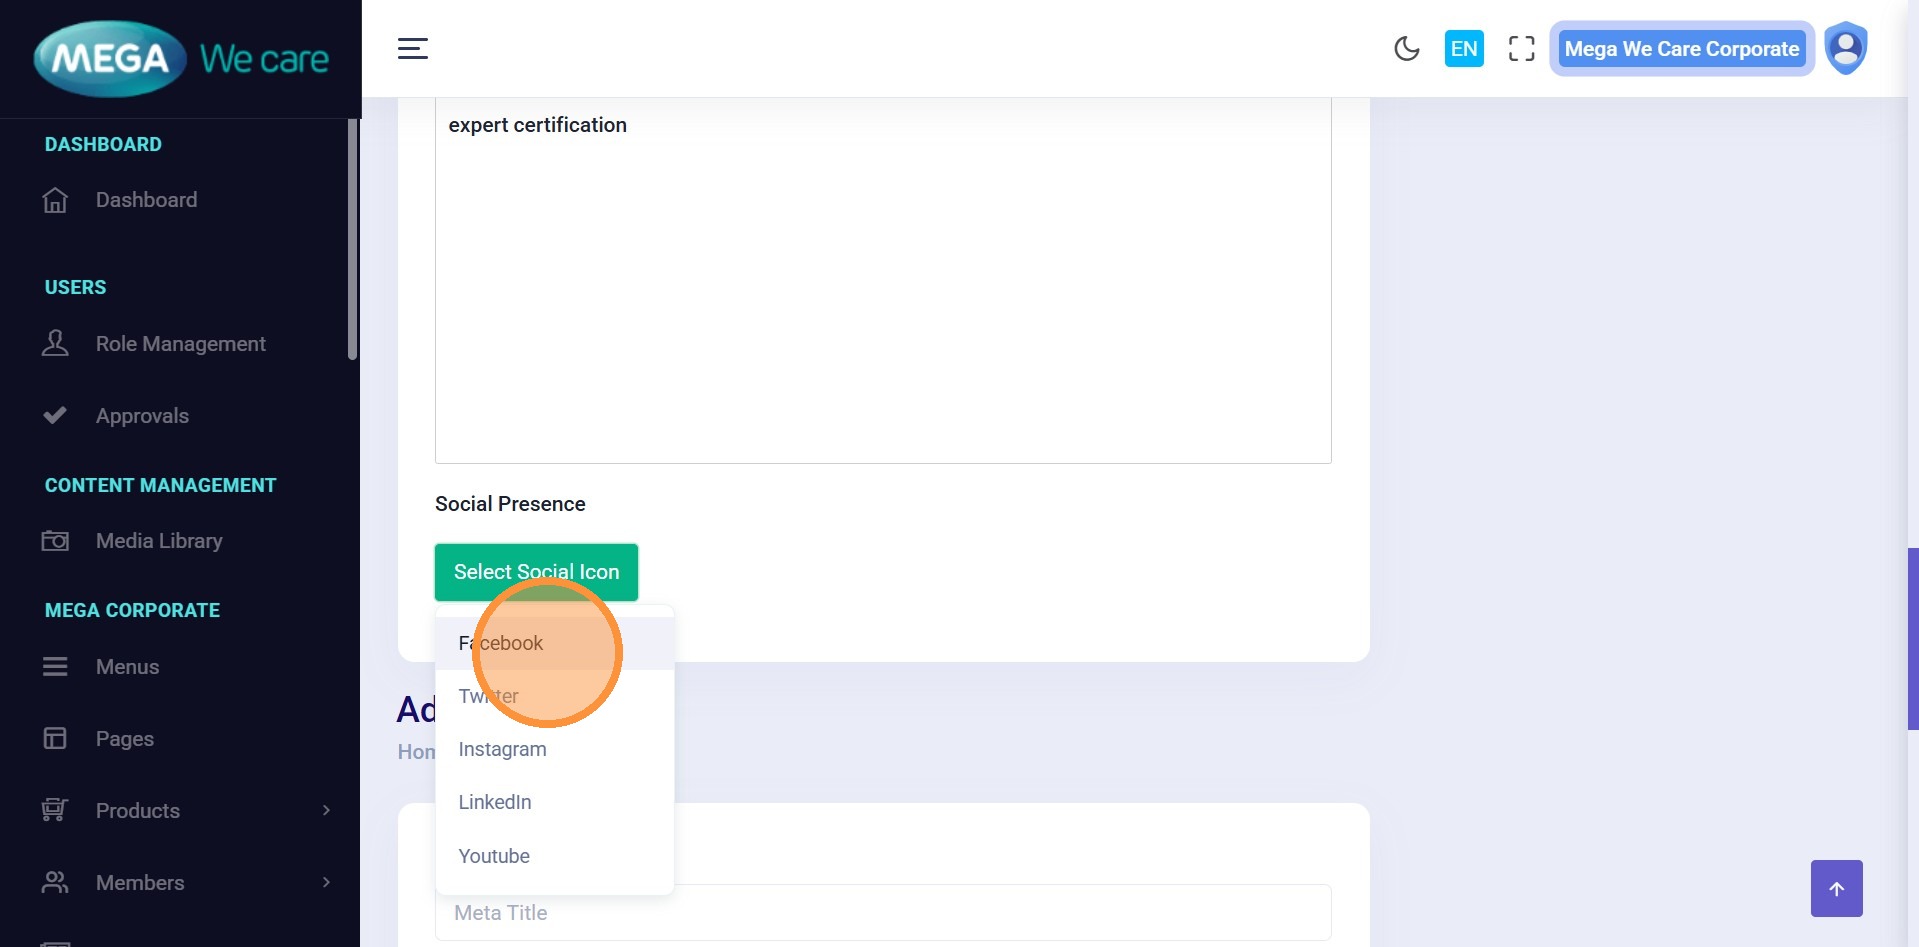Open Dashboard from the sidebar
Screen dimensions: 1919x947
click(146, 200)
